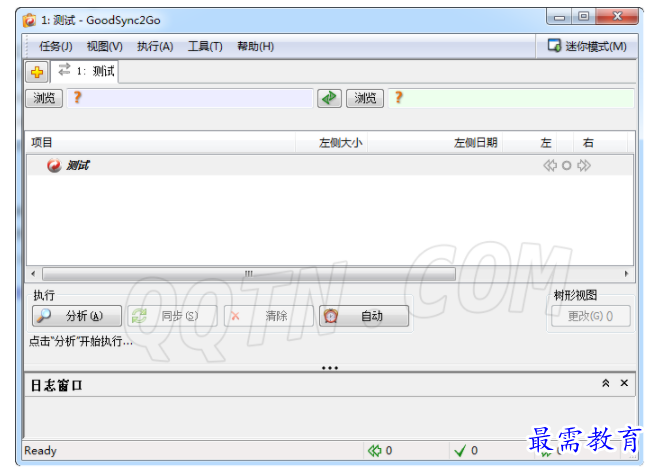Collapse the 日志窗口 with double chevron
The height and width of the screenshot is (471, 650).
[x=606, y=383]
